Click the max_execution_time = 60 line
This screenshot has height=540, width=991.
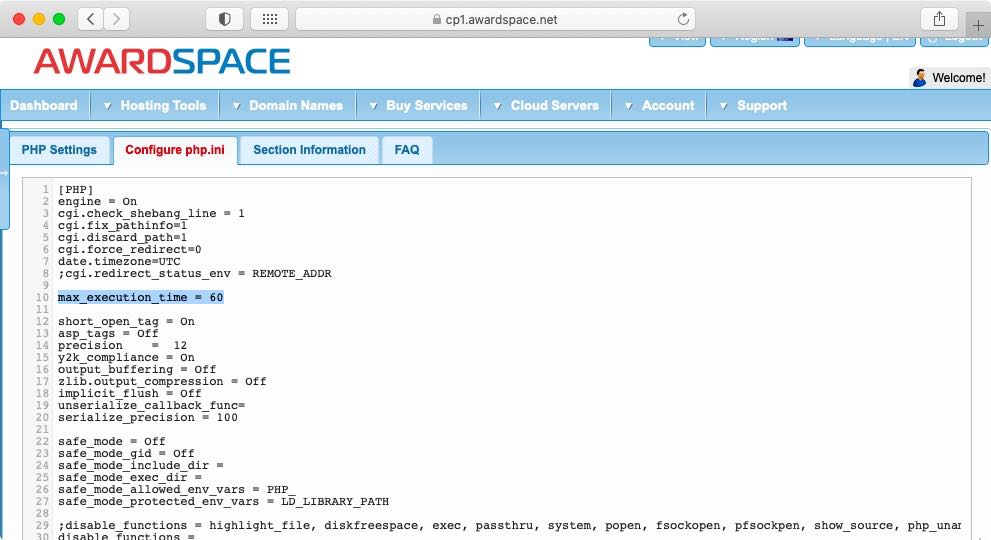(x=140, y=297)
